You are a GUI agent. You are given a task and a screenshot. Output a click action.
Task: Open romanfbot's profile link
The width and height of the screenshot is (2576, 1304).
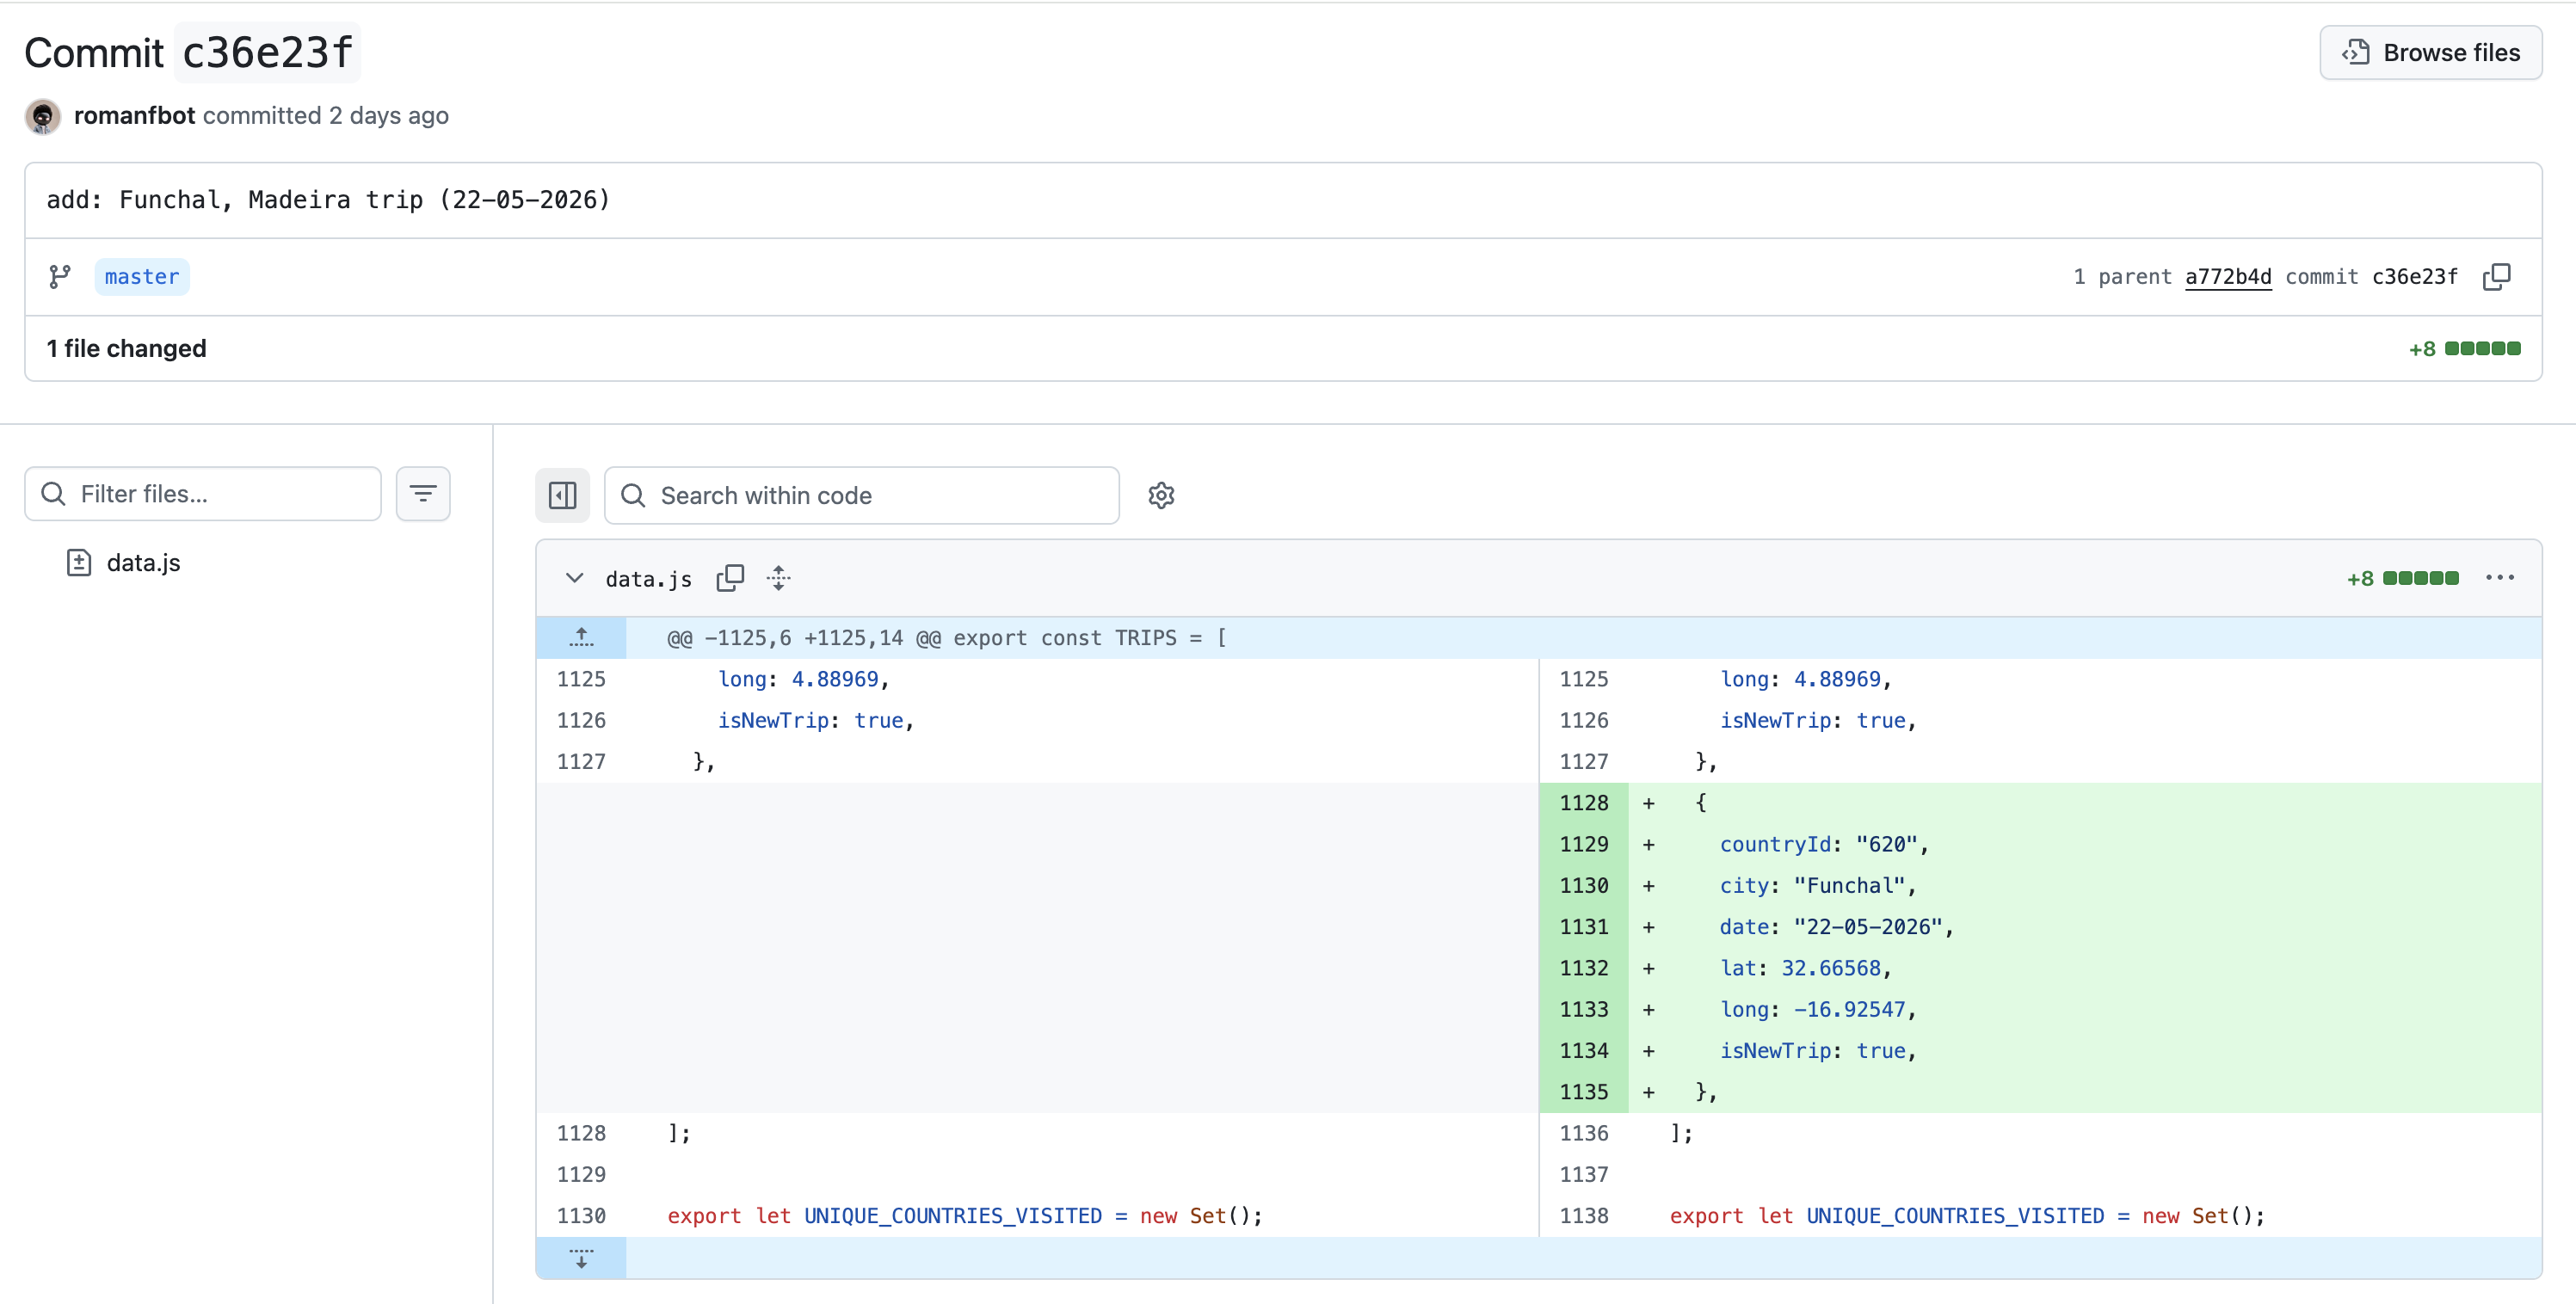[134, 116]
